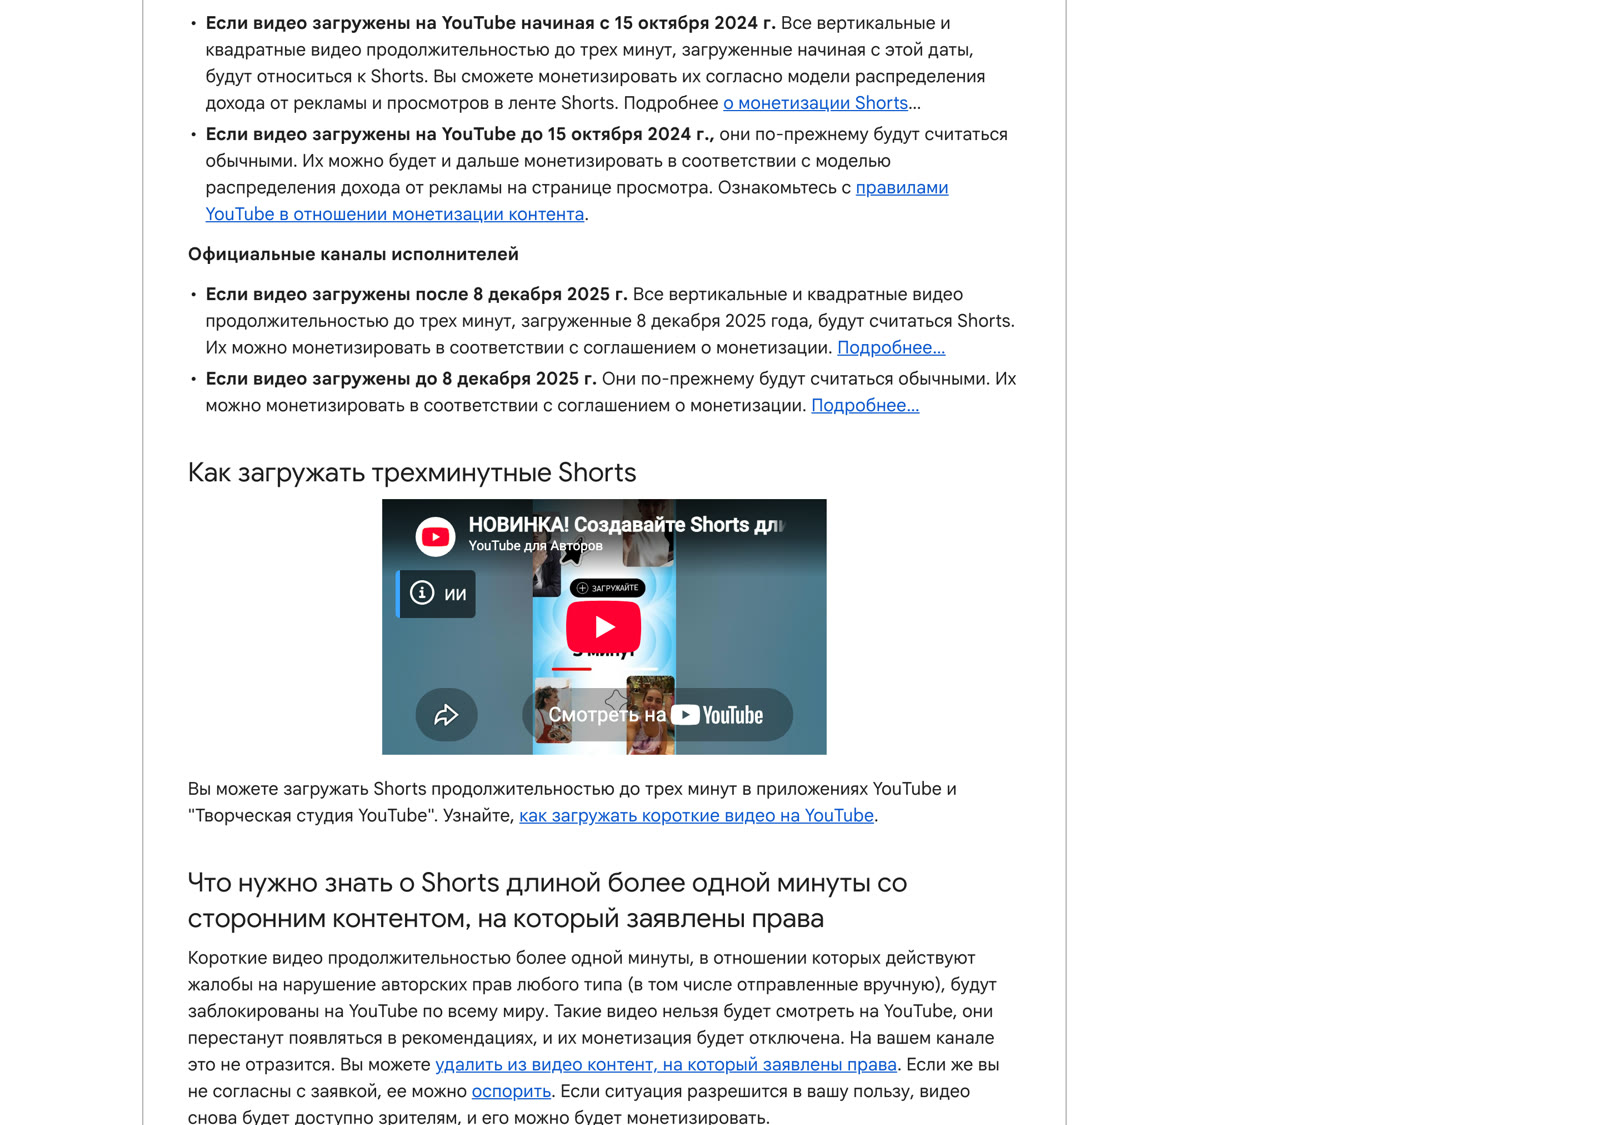The image size is (1600, 1125).
Task: Click the 'YouTube для Авторов' channel name
Action: point(535,546)
